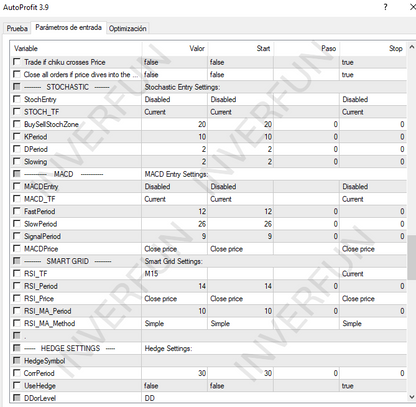Open the RSI_TF Valor cell showing M15
This screenshot has height=407, width=416.
coord(175,274)
